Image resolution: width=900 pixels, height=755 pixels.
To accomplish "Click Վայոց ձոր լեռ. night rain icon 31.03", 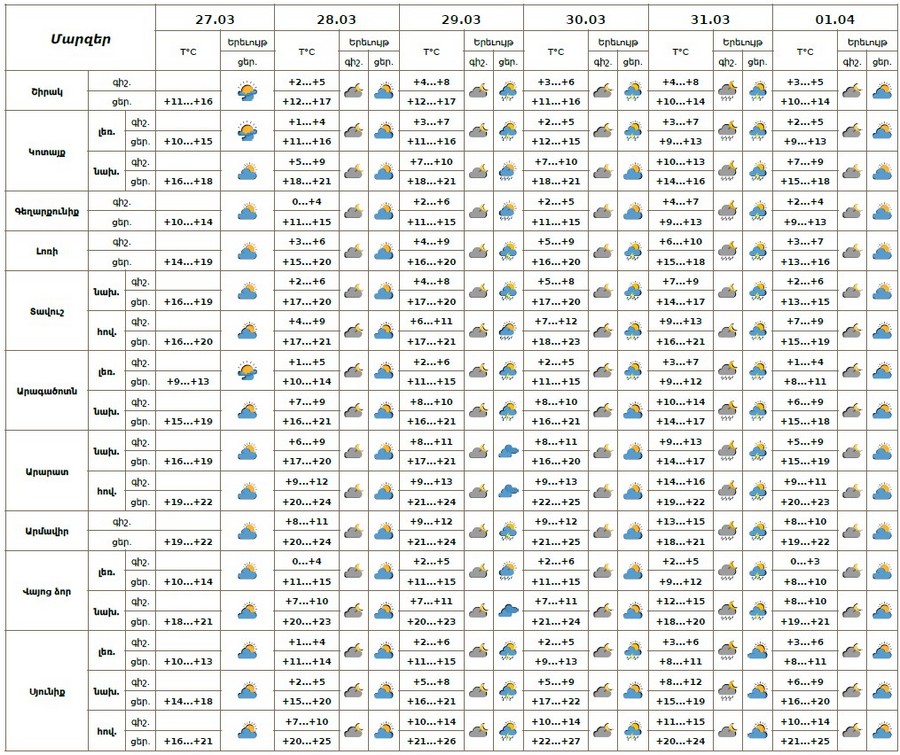I will (728, 572).
